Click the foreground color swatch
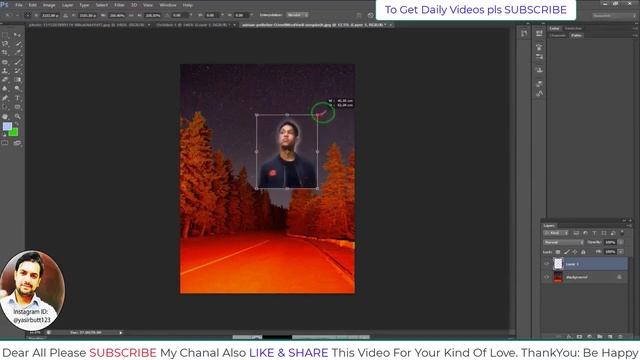Screen dimensions: 640x360 [x=7, y=126]
